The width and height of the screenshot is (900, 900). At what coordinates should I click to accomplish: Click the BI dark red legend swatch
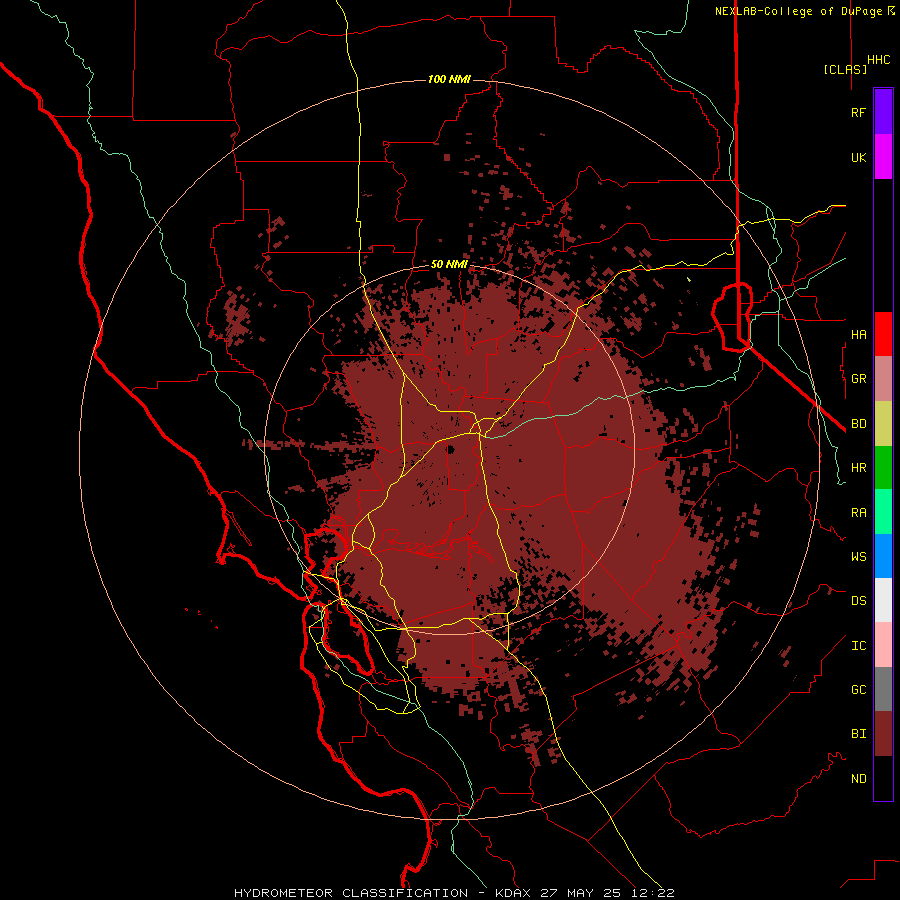tap(883, 734)
